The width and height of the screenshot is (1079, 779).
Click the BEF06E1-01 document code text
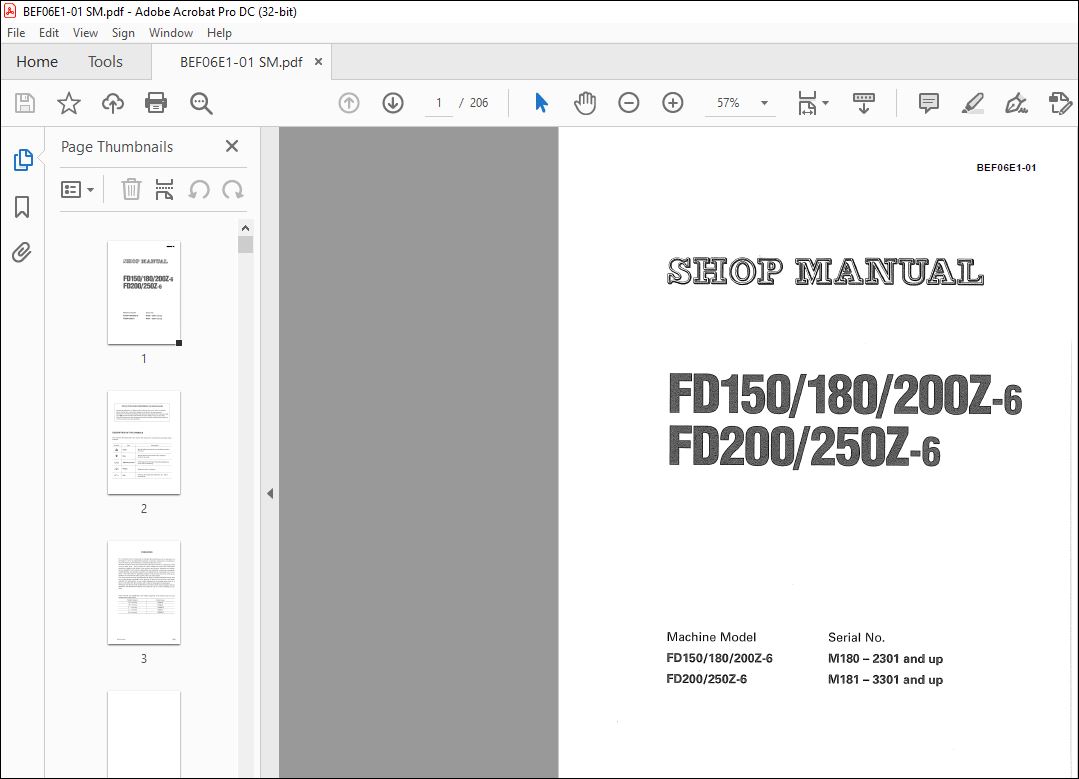(x=1006, y=167)
